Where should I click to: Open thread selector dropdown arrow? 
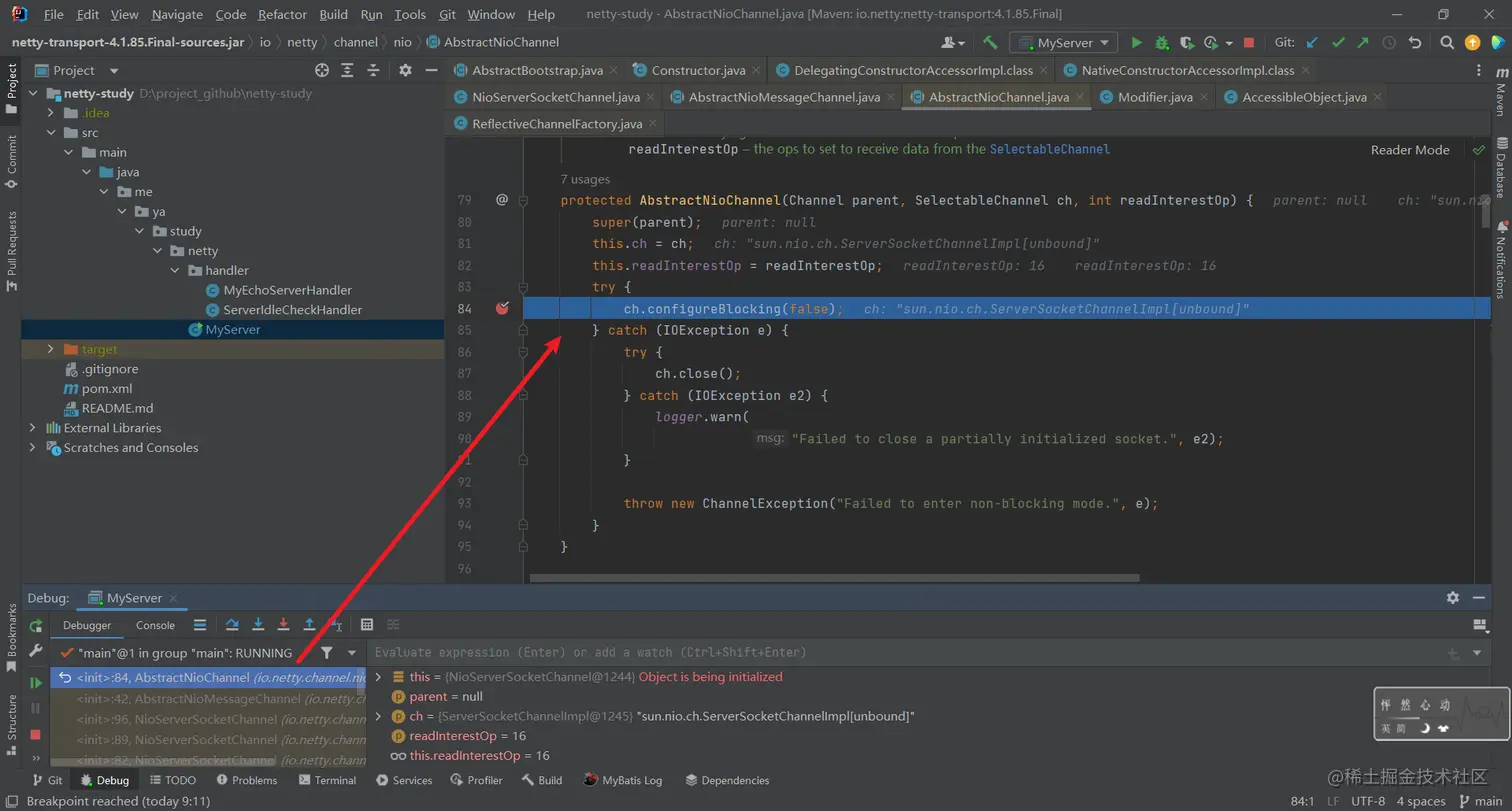352,652
